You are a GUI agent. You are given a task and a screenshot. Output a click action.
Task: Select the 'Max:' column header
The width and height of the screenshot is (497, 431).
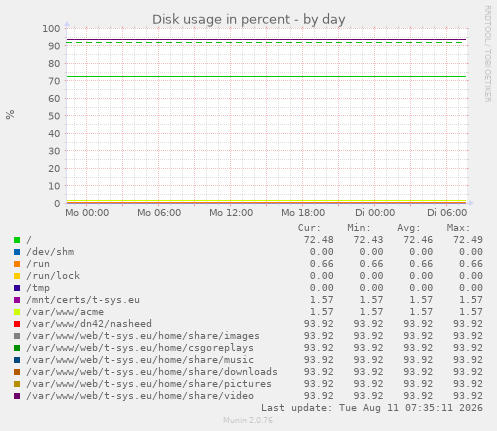click(459, 228)
